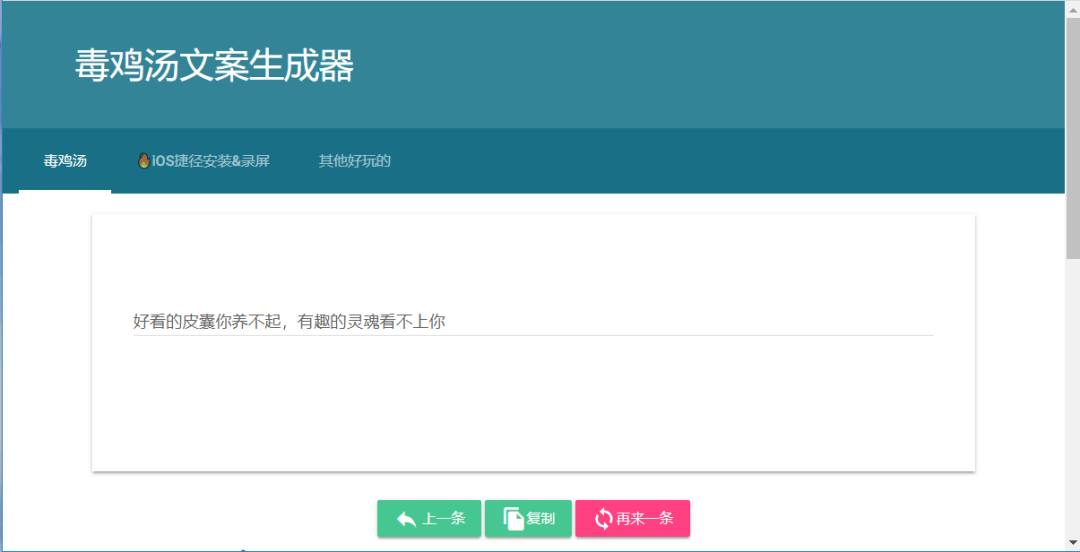Click the flame icon beside iOS捷径安装
The width and height of the screenshot is (1080, 552).
pyautogui.click(x=144, y=161)
